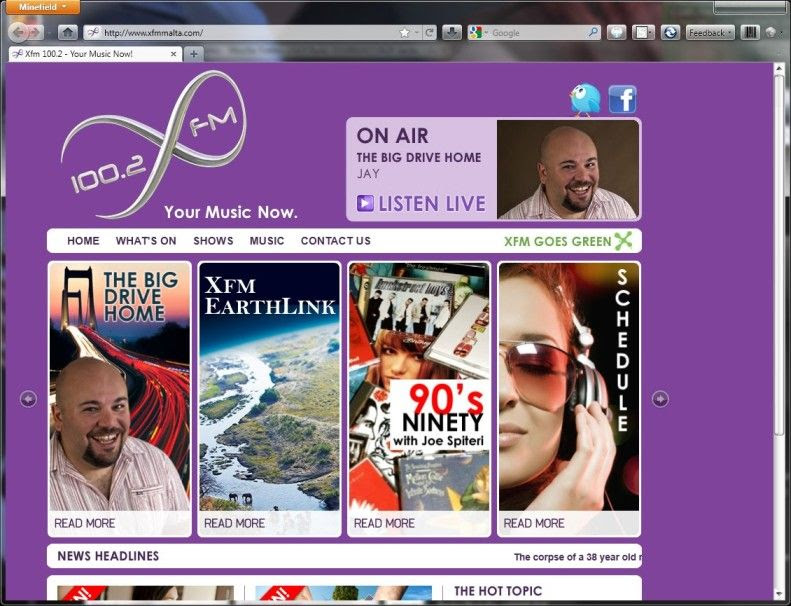
Task: Click the sync toolbar icon
Action: tap(670, 33)
